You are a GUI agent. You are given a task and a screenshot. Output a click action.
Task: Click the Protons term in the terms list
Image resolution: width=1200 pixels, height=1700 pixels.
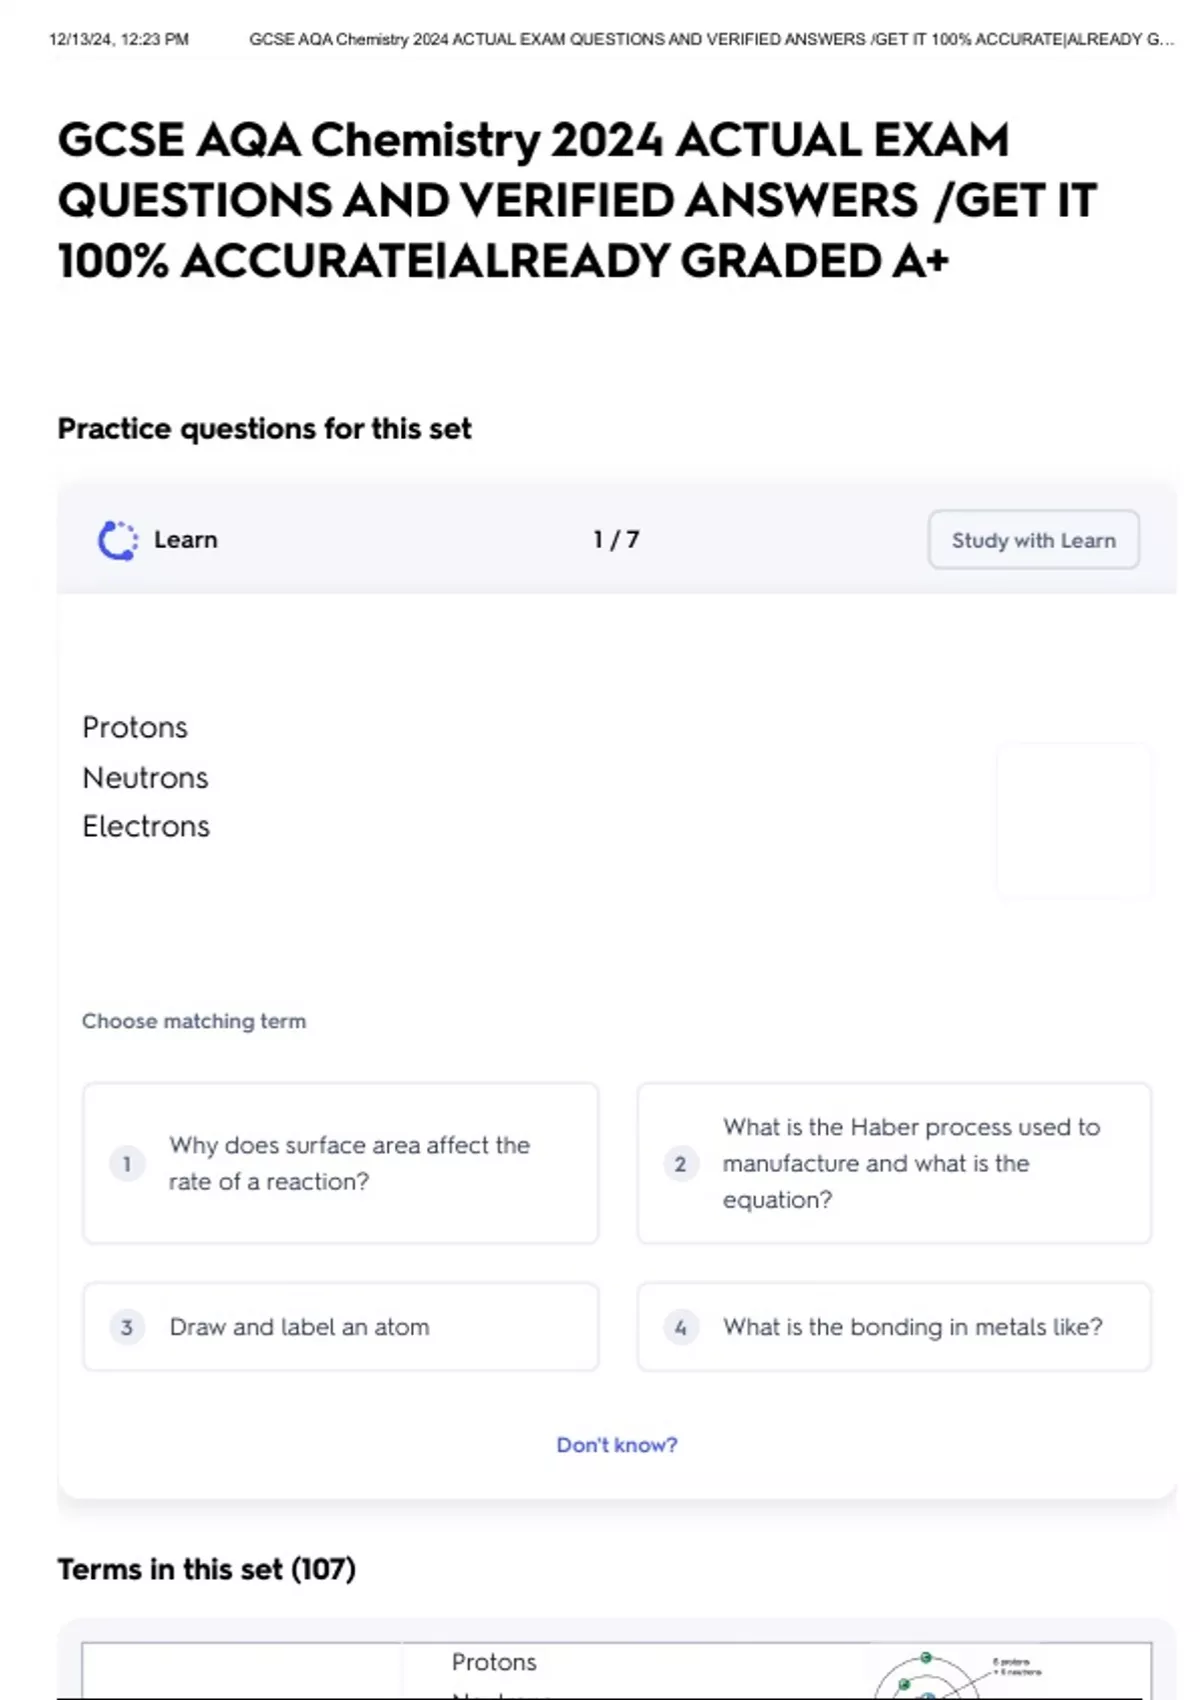494,1662
